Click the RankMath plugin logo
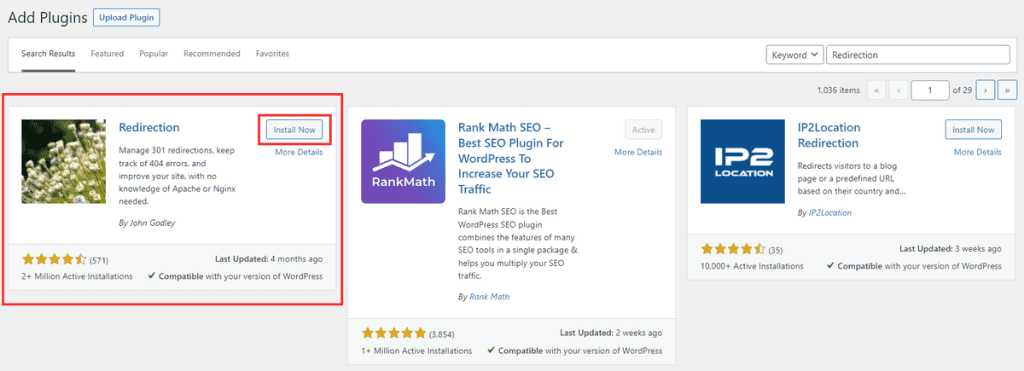This screenshot has height=371, width=1024. tap(403, 161)
